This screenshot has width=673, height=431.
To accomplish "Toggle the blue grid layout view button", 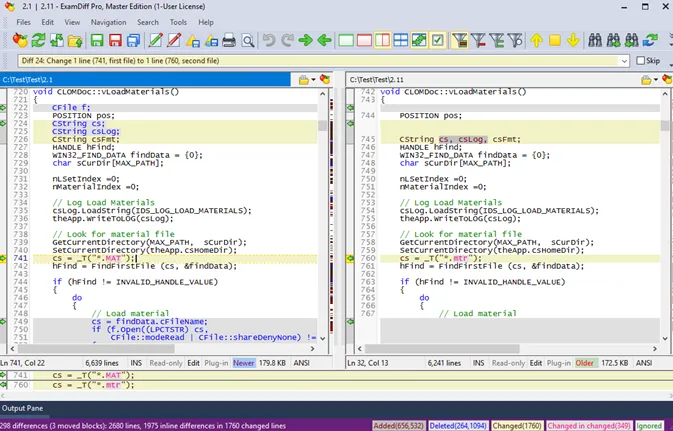I will click(401, 40).
